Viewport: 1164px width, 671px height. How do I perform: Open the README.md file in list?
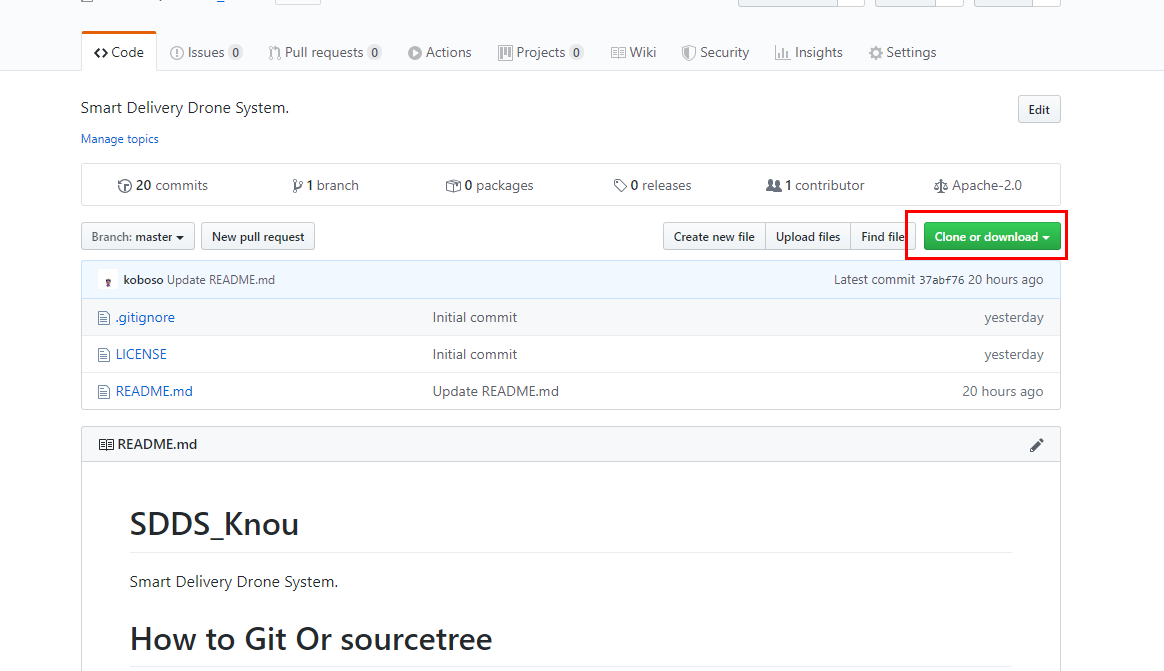(x=154, y=391)
